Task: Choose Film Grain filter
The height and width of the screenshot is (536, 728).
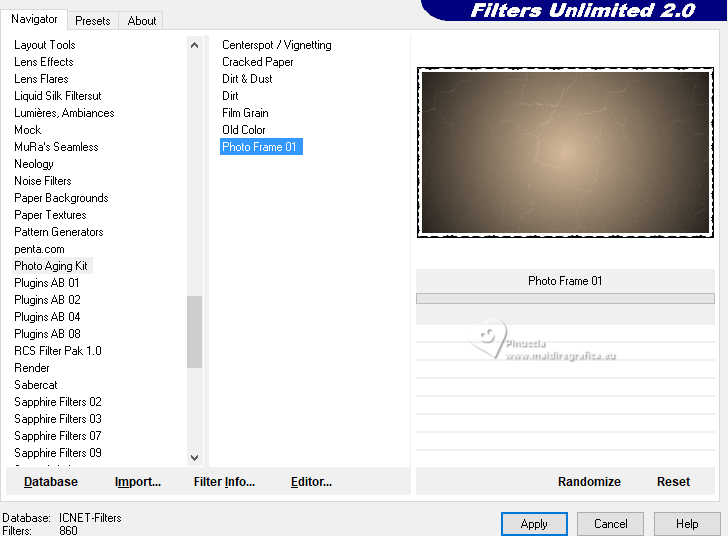Action: (245, 113)
